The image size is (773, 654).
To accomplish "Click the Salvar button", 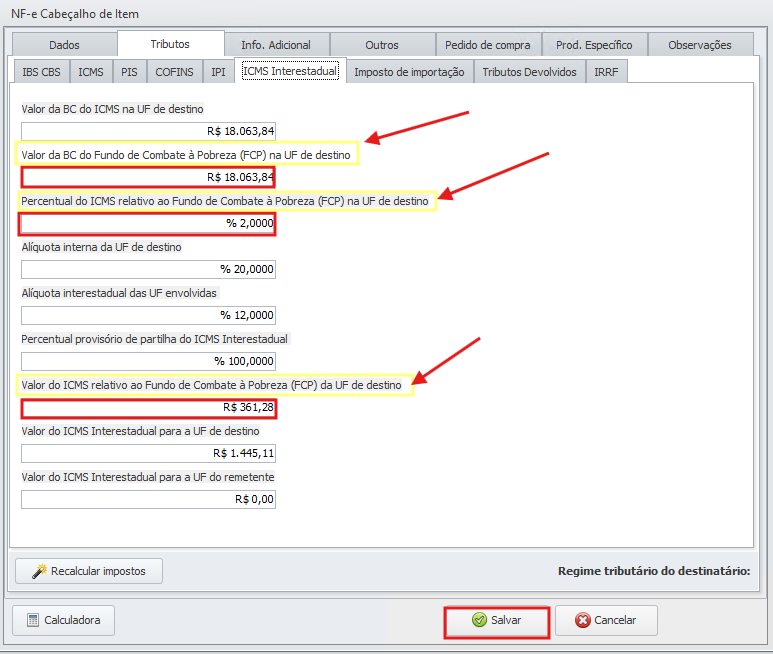I will [496, 620].
